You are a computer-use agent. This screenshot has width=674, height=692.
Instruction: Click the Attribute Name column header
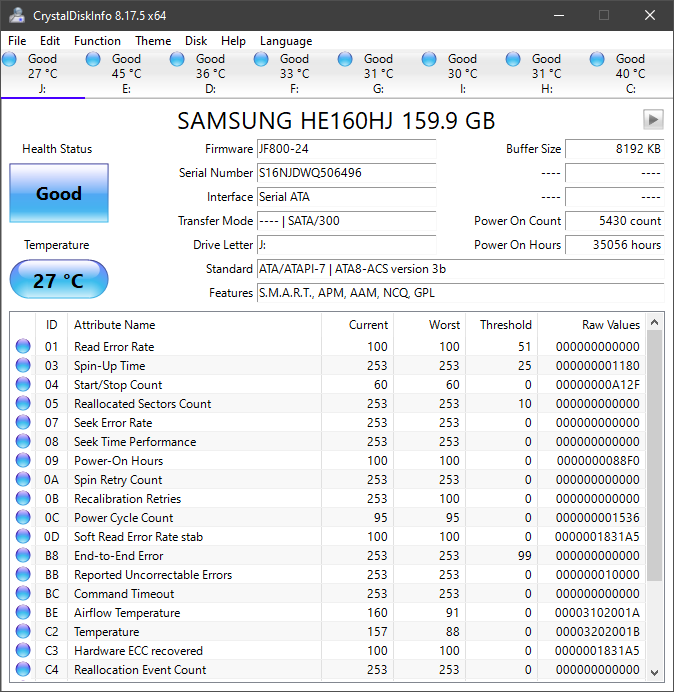tap(194, 325)
